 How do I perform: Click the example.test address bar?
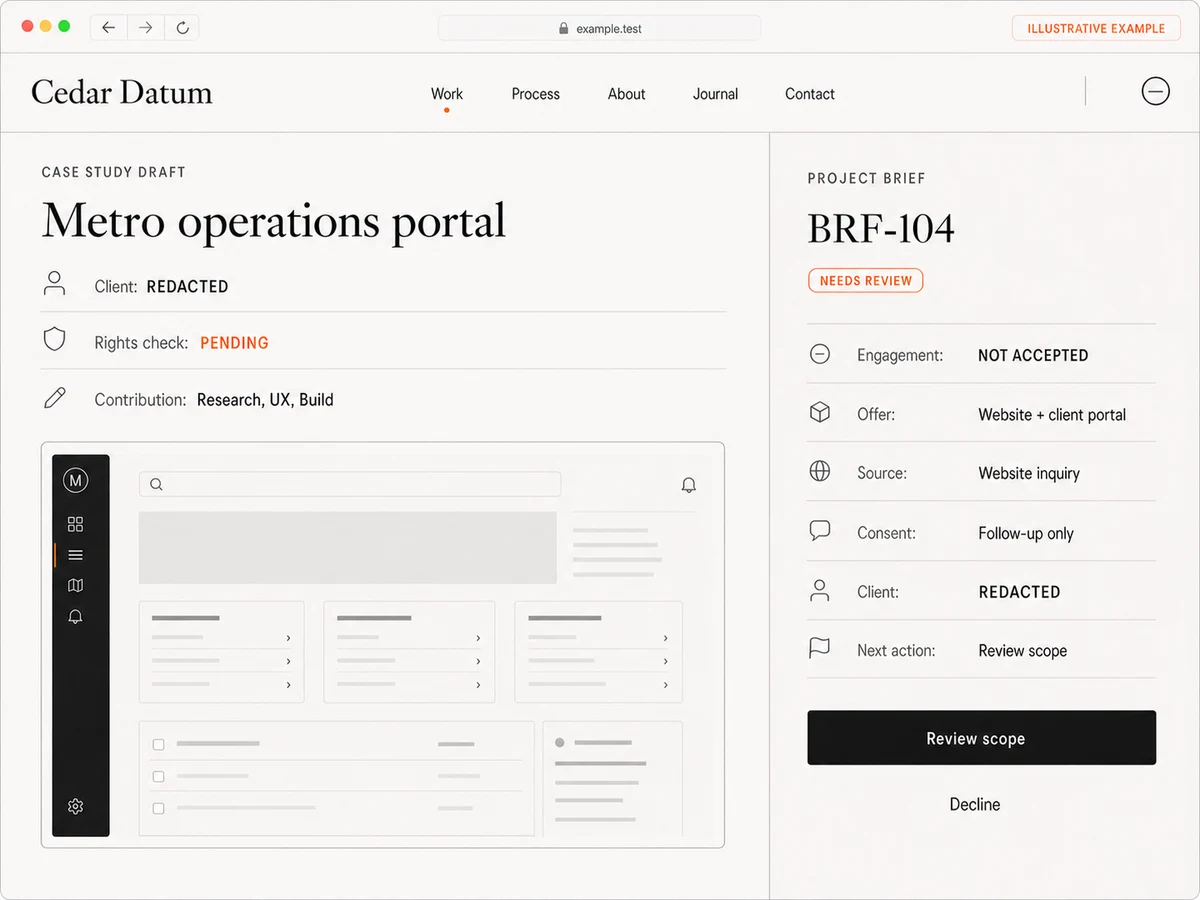click(x=599, y=28)
